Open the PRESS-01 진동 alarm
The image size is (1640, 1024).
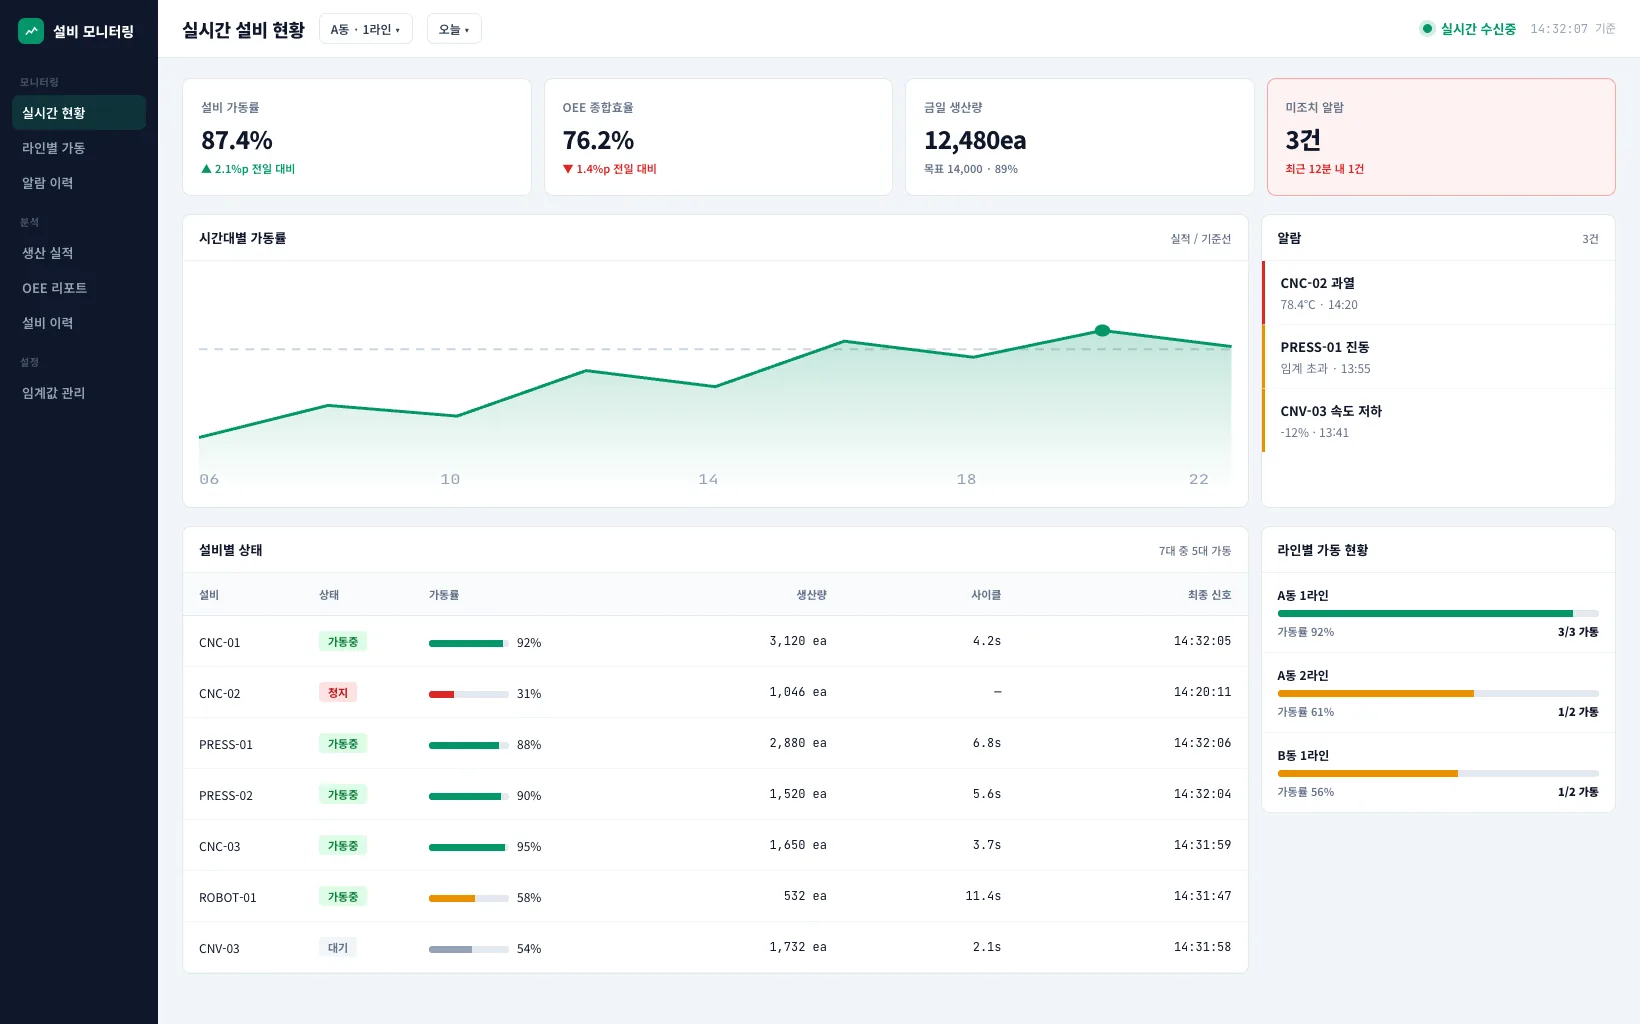coord(1439,357)
